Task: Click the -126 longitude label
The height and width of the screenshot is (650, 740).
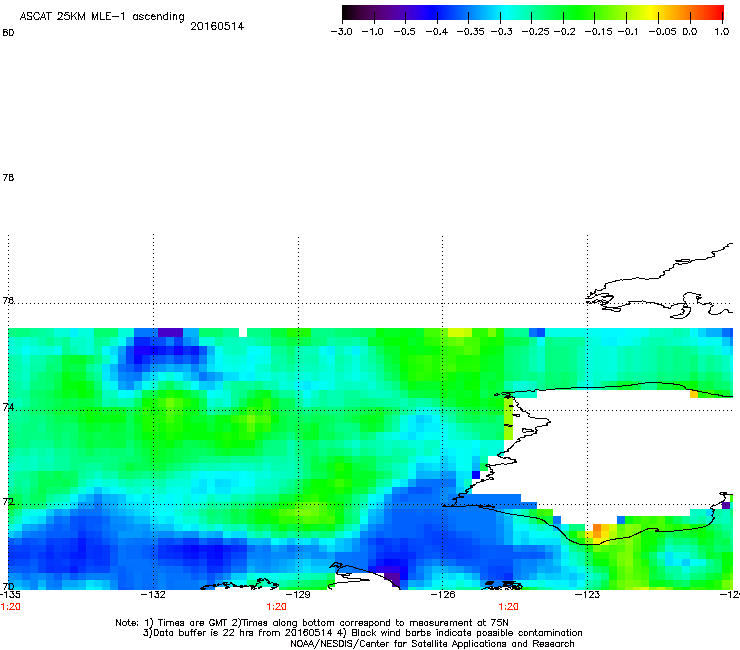Action: pyautogui.click(x=443, y=595)
